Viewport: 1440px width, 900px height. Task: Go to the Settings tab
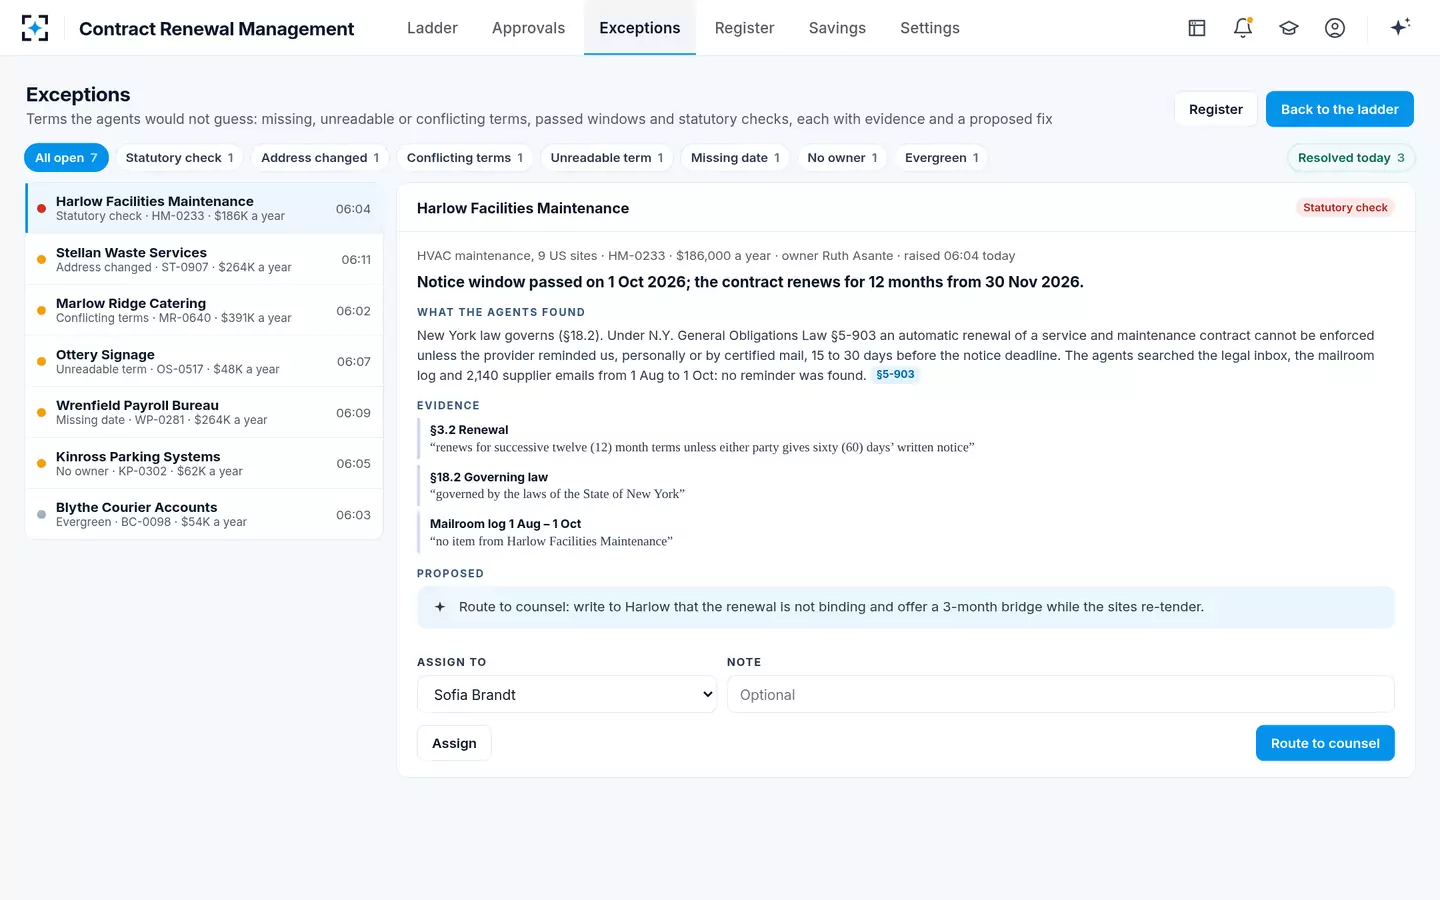tap(929, 28)
